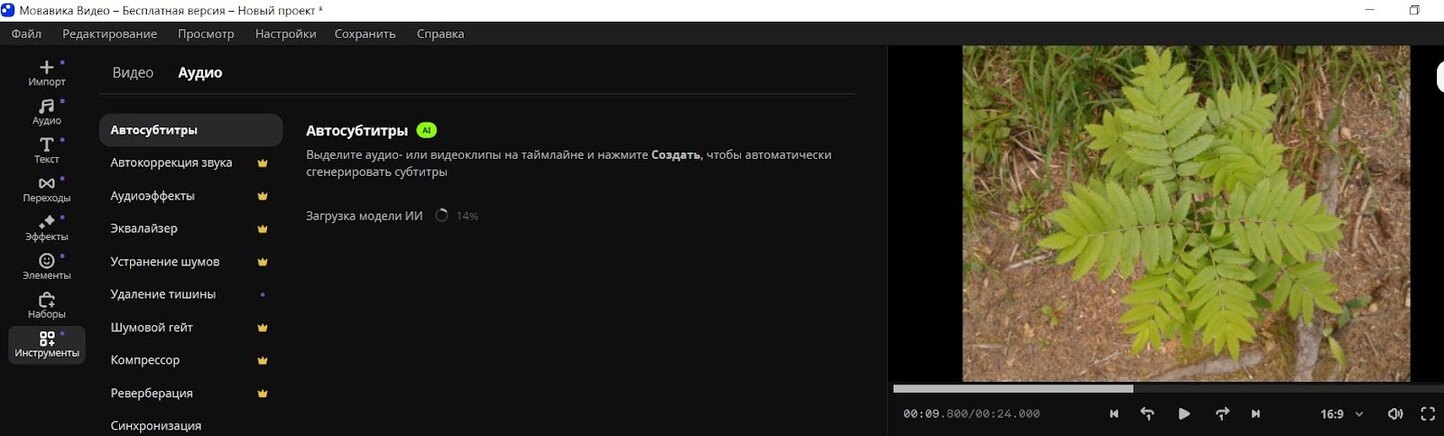Select the Эквалайзер audio tool
The image size is (1444, 436).
pos(144,229)
